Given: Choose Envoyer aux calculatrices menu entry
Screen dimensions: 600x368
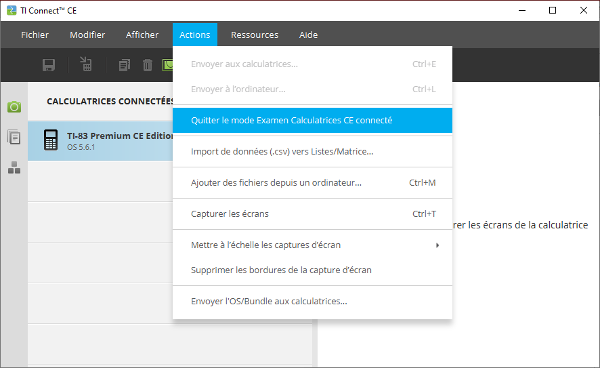Looking at the screenshot, I should click(x=312, y=64).
